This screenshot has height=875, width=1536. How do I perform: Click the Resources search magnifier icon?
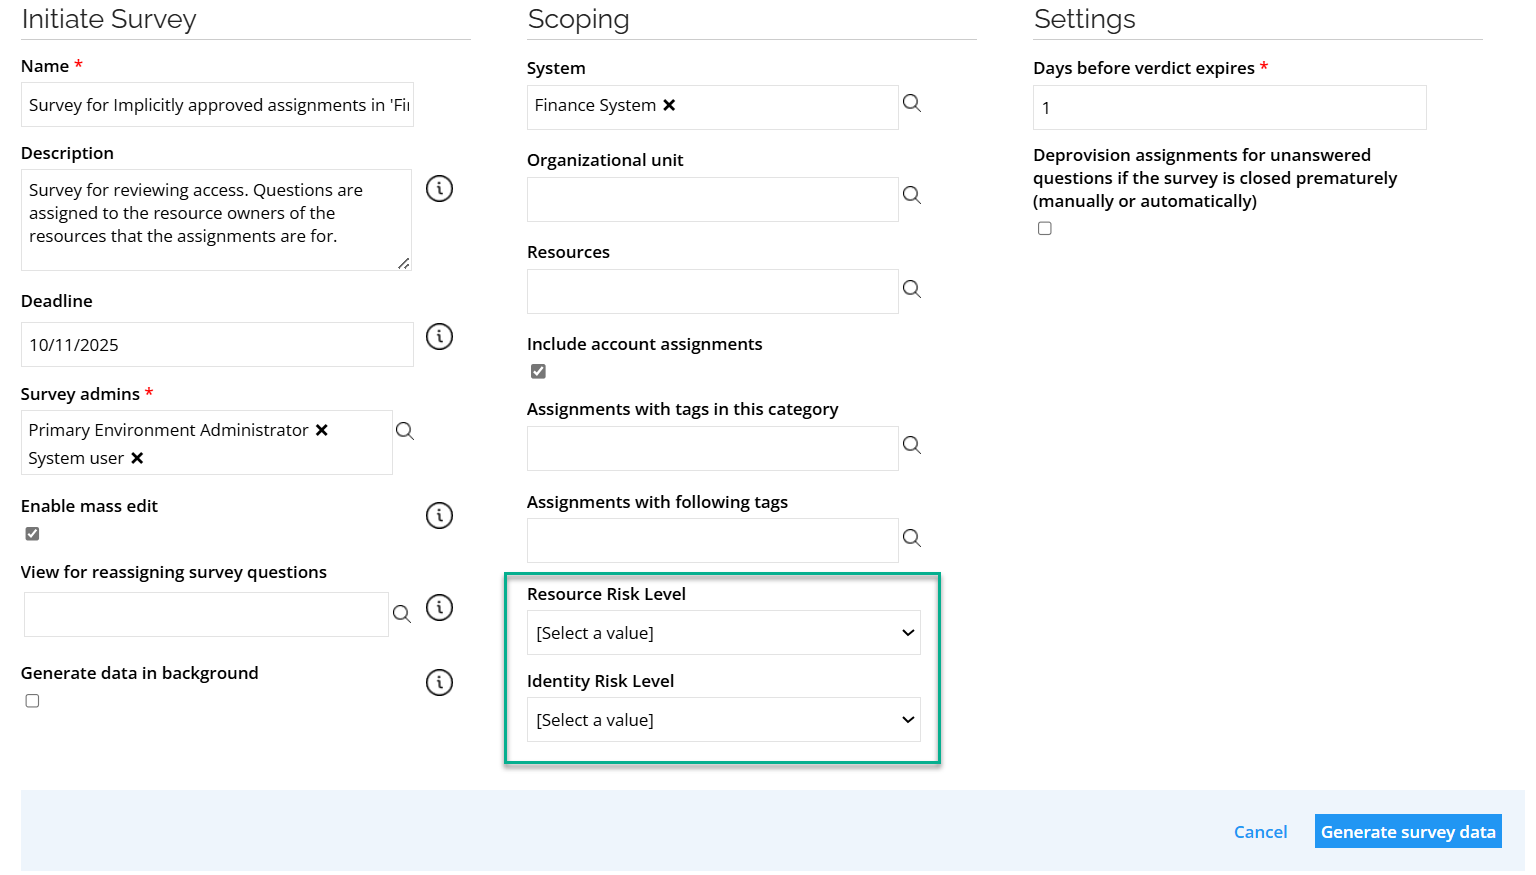pos(912,289)
